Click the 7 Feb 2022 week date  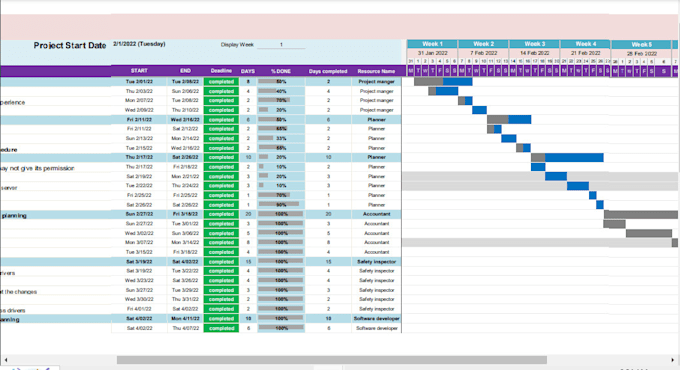pos(484,53)
